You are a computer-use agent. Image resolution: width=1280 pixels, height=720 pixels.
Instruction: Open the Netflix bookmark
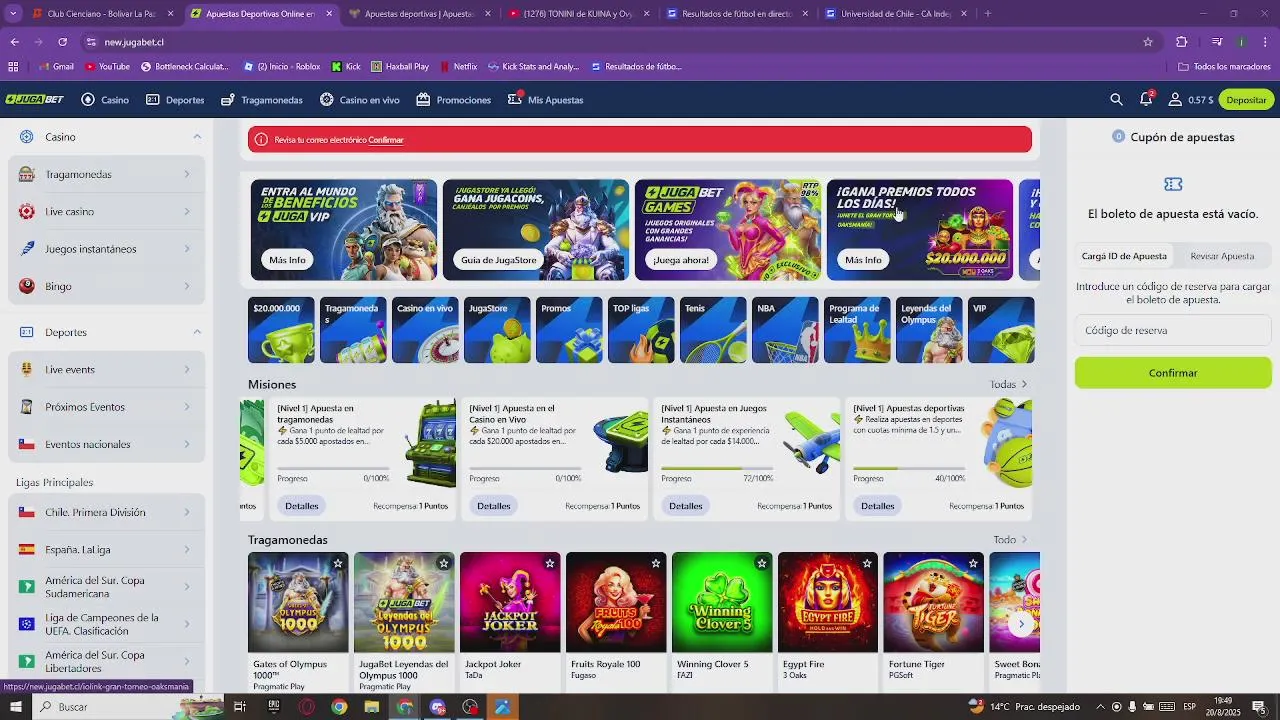coord(458,67)
